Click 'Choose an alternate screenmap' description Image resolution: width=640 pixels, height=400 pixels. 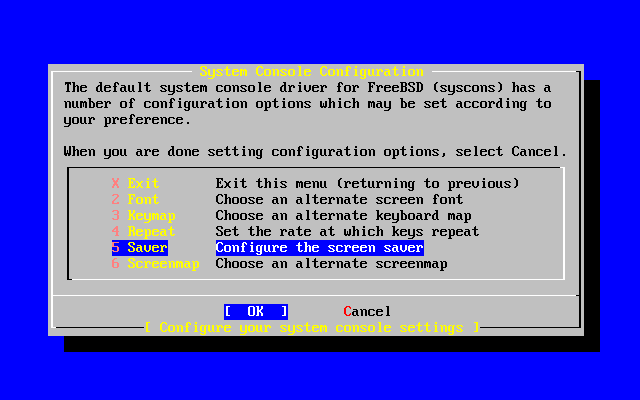pyautogui.click(x=331, y=264)
